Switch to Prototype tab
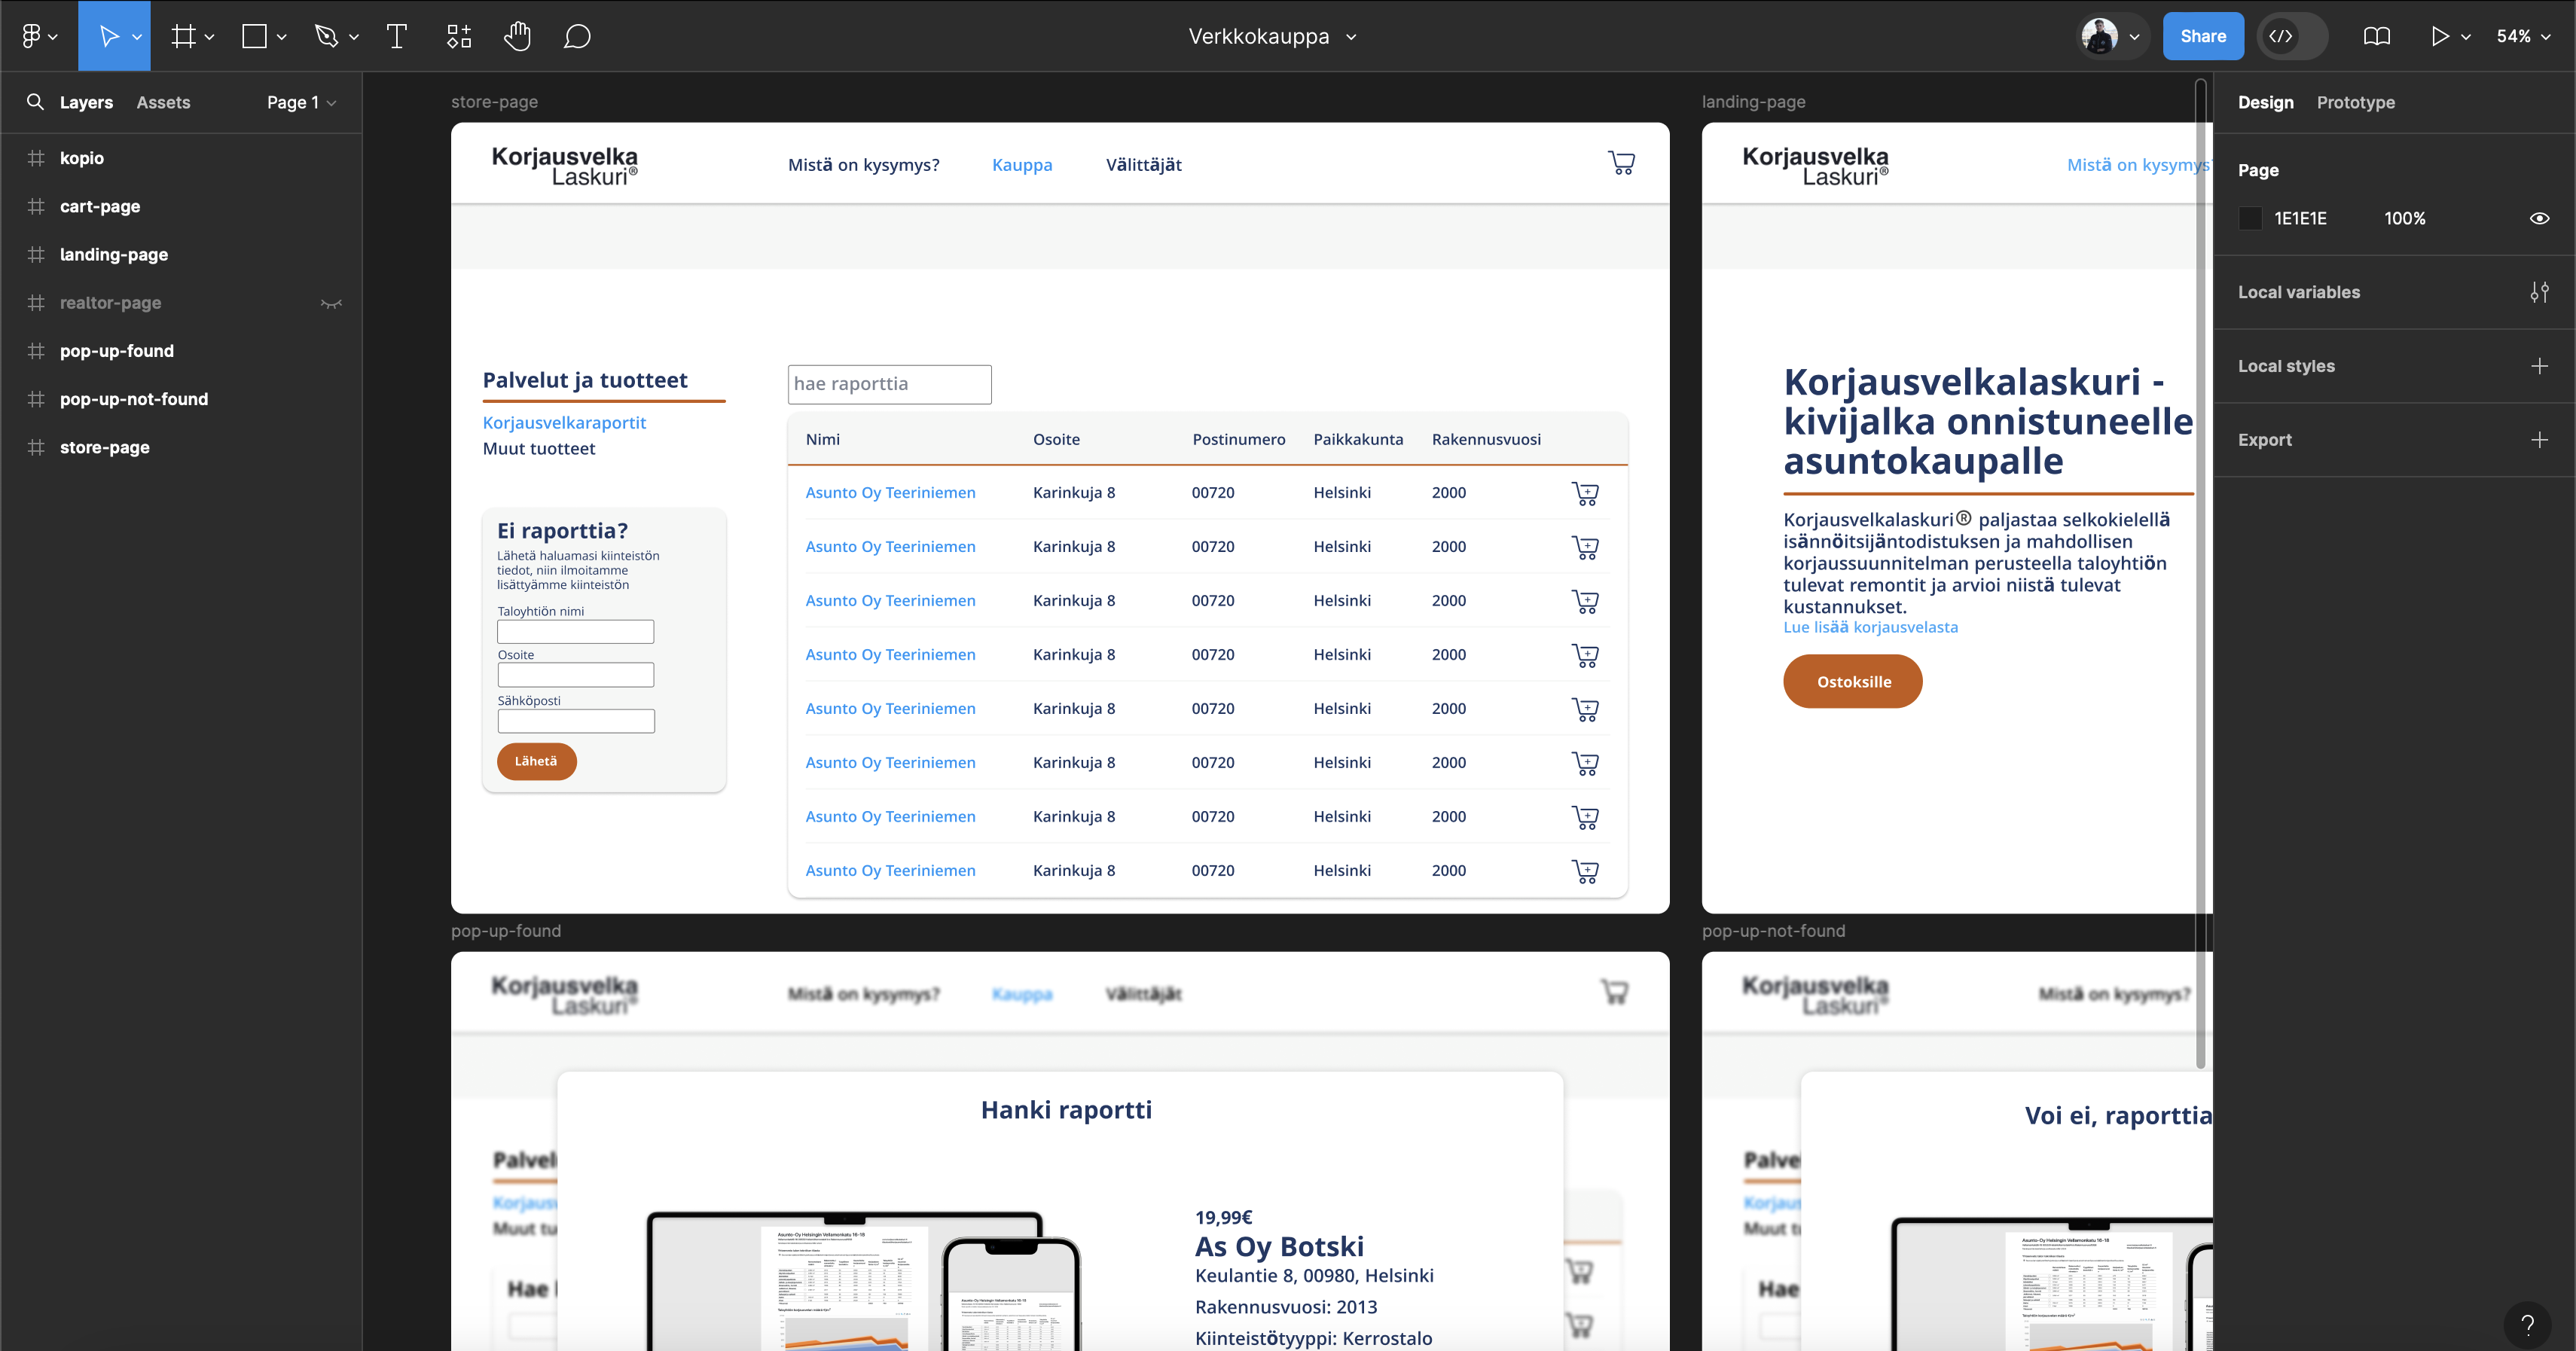2576x1351 pixels. (x=2355, y=102)
